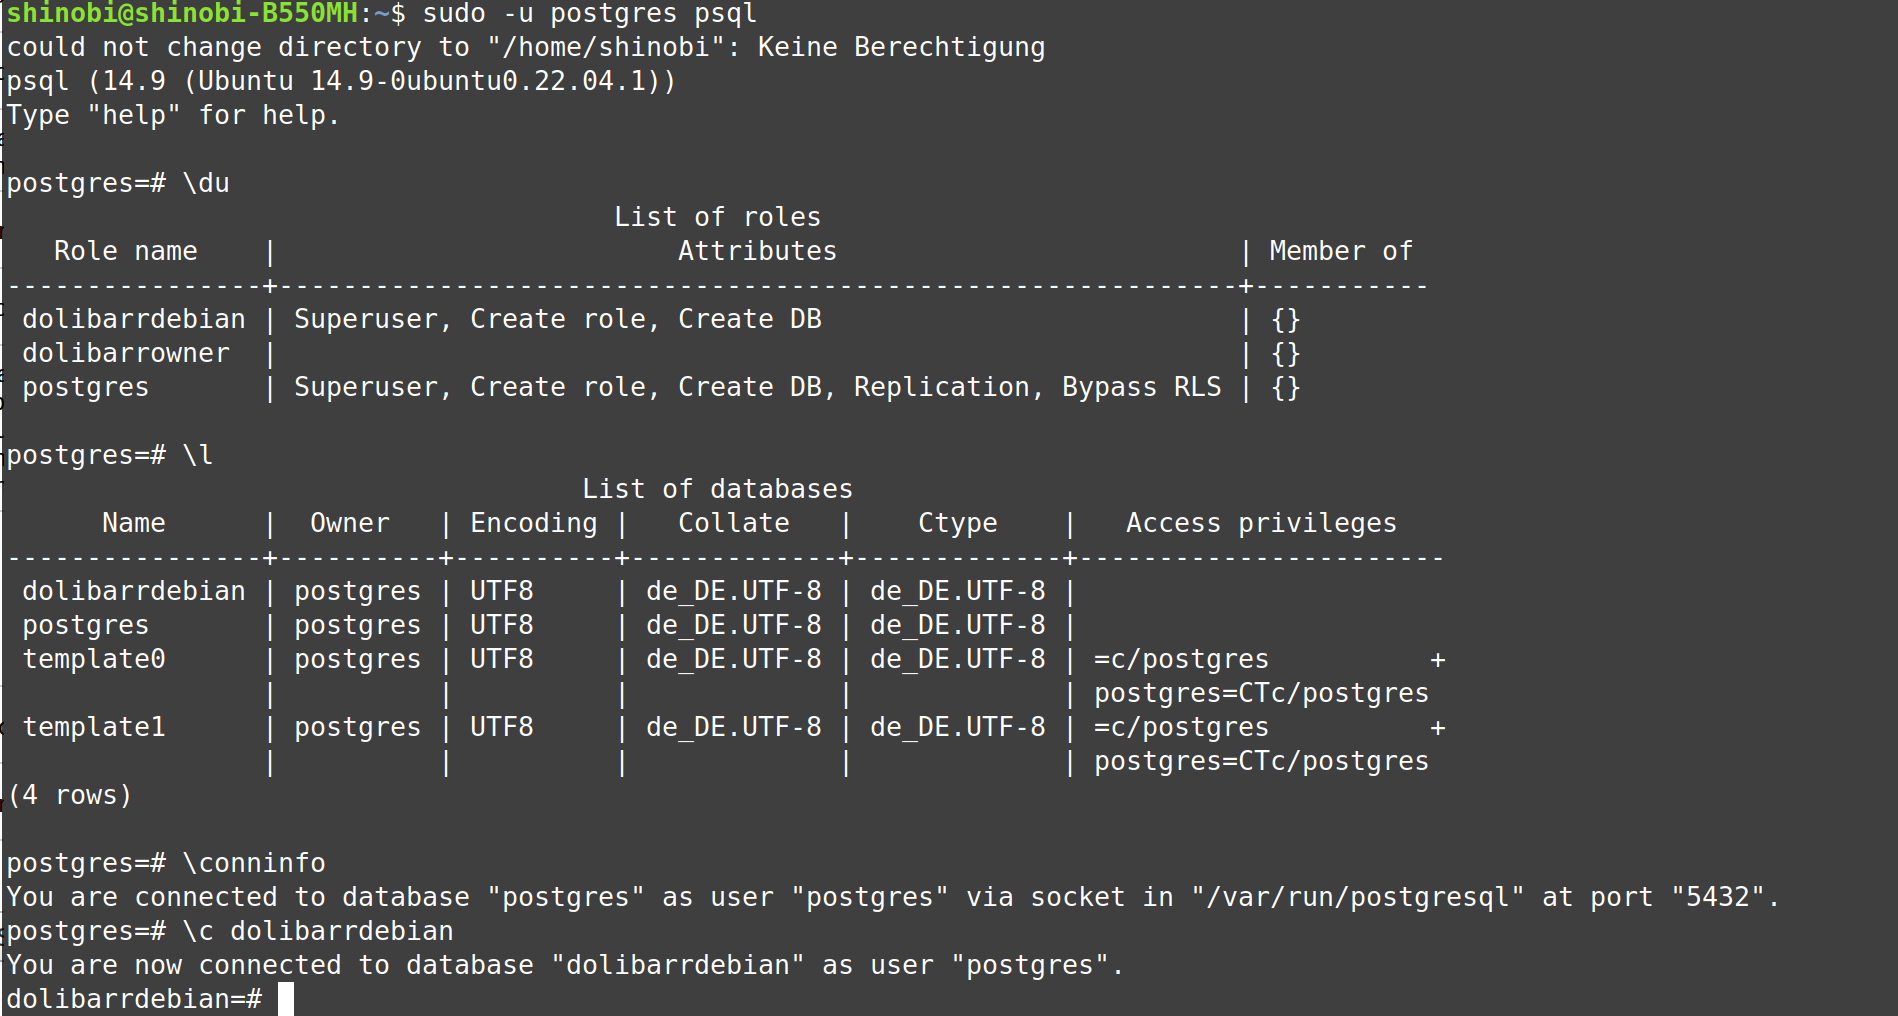Click the 'Attributes' column header
Viewport: 1898px width, 1016px height.
(x=757, y=251)
